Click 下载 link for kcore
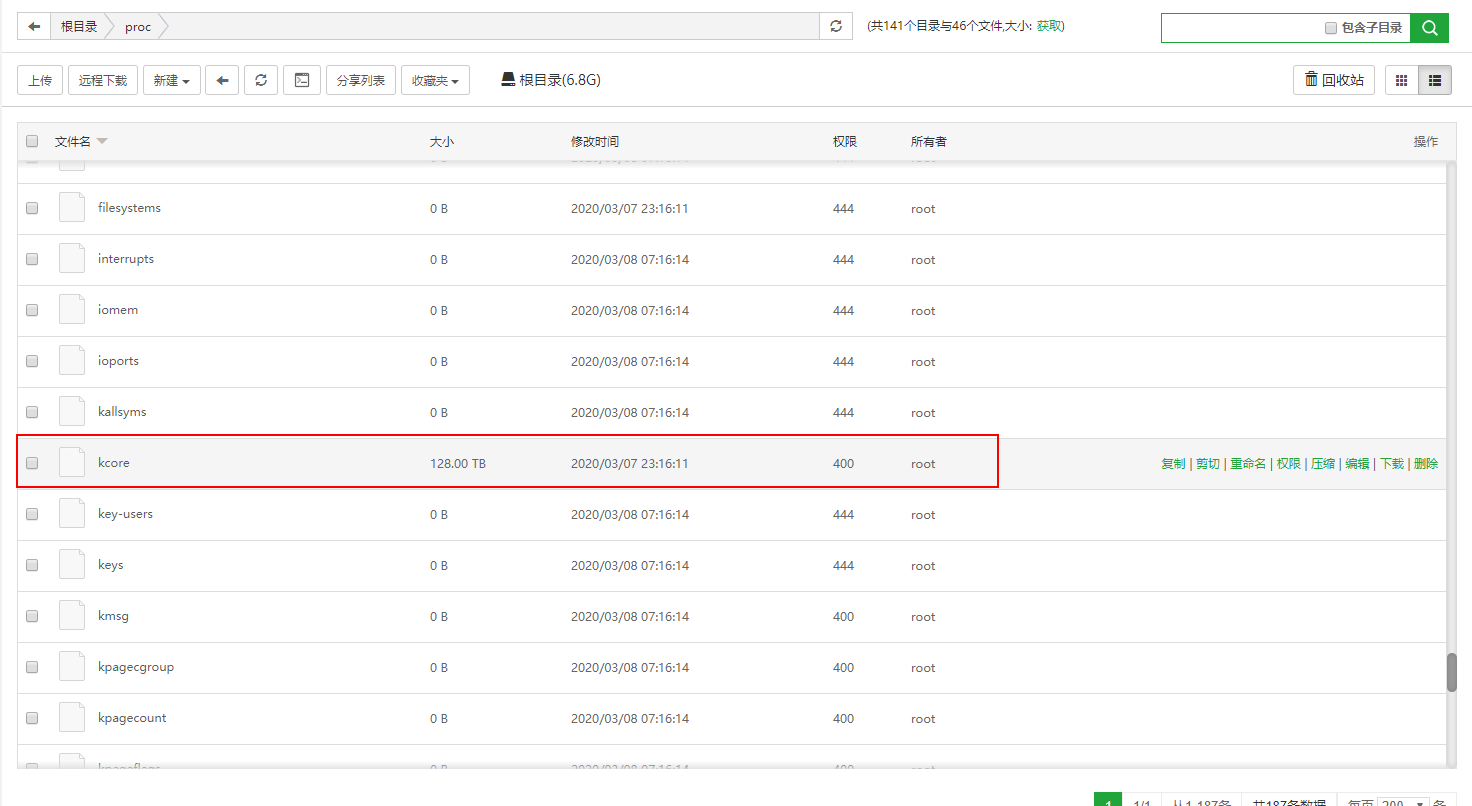 [1392, 464]
